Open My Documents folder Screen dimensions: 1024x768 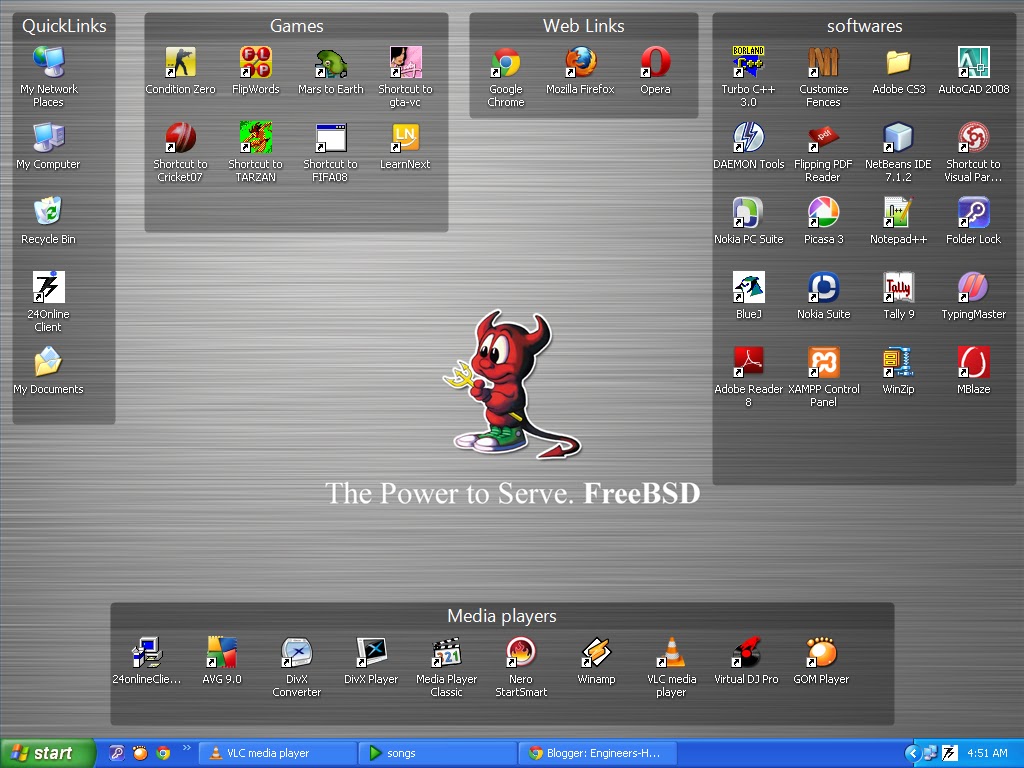pos(48,371)
